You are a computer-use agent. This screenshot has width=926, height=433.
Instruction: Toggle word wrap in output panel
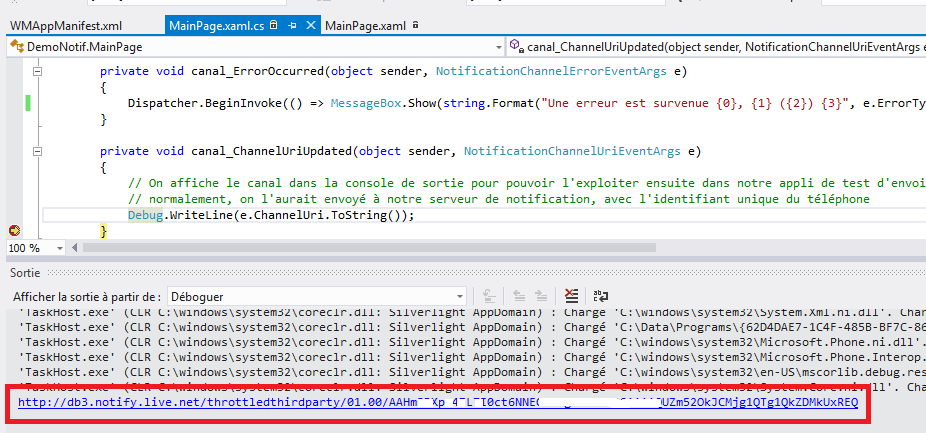601,296
